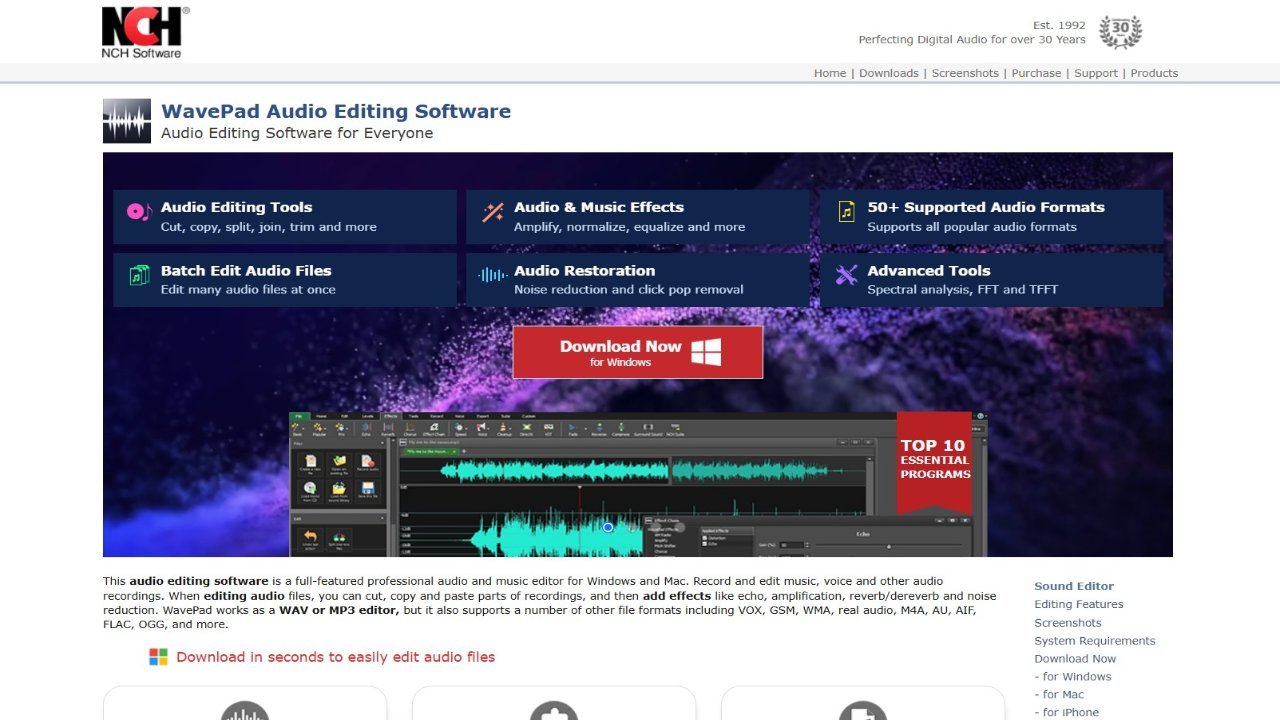Screen dimensions: 1280x720
Task: Open the Sound Editor sidebar link
Action: pos(1074,586)
